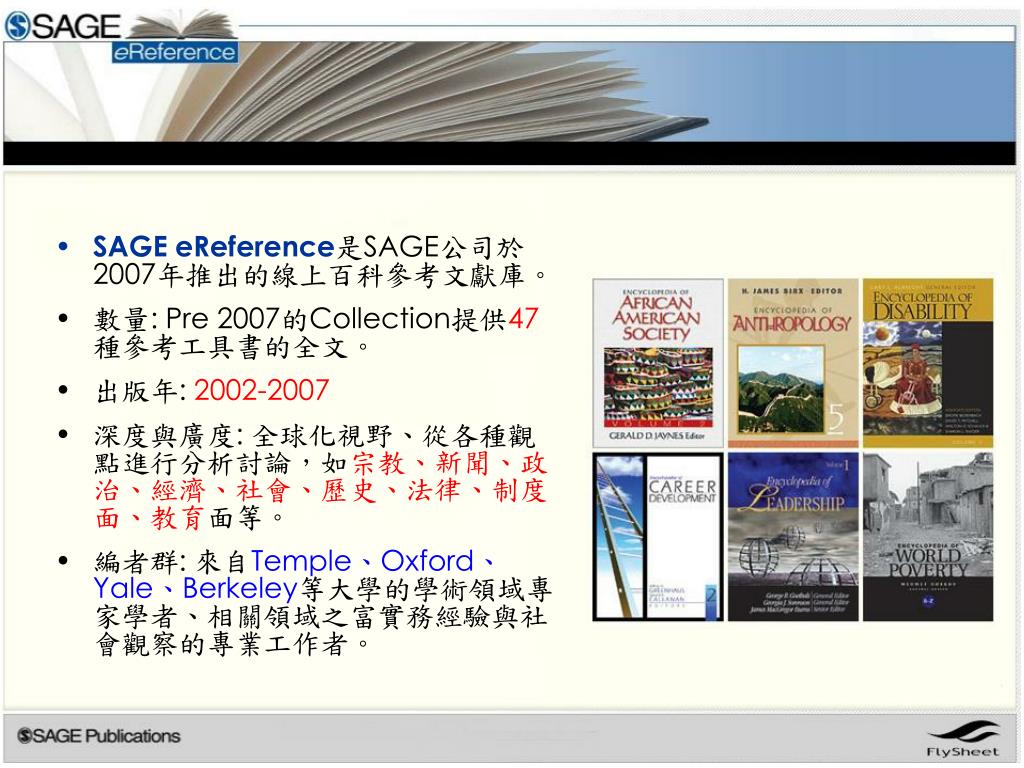Select the Career Development book cover
The image size is (1024, 768).
coord(658,536)
